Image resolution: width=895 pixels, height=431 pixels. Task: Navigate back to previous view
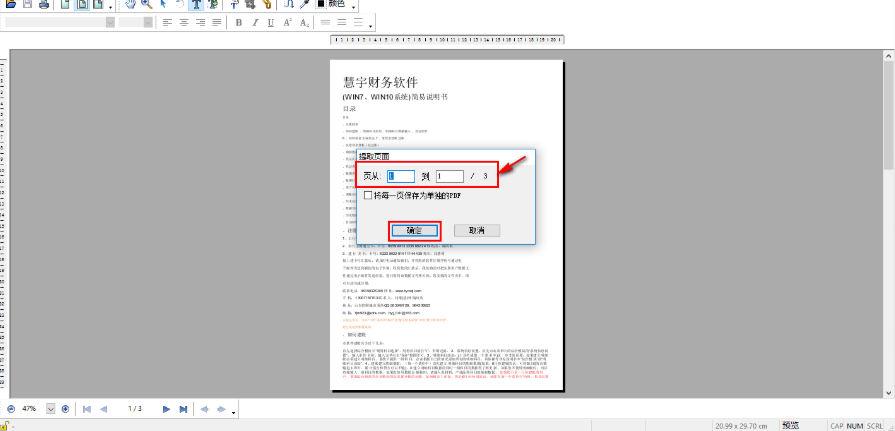pyautogui.click(x=205, y=409)
